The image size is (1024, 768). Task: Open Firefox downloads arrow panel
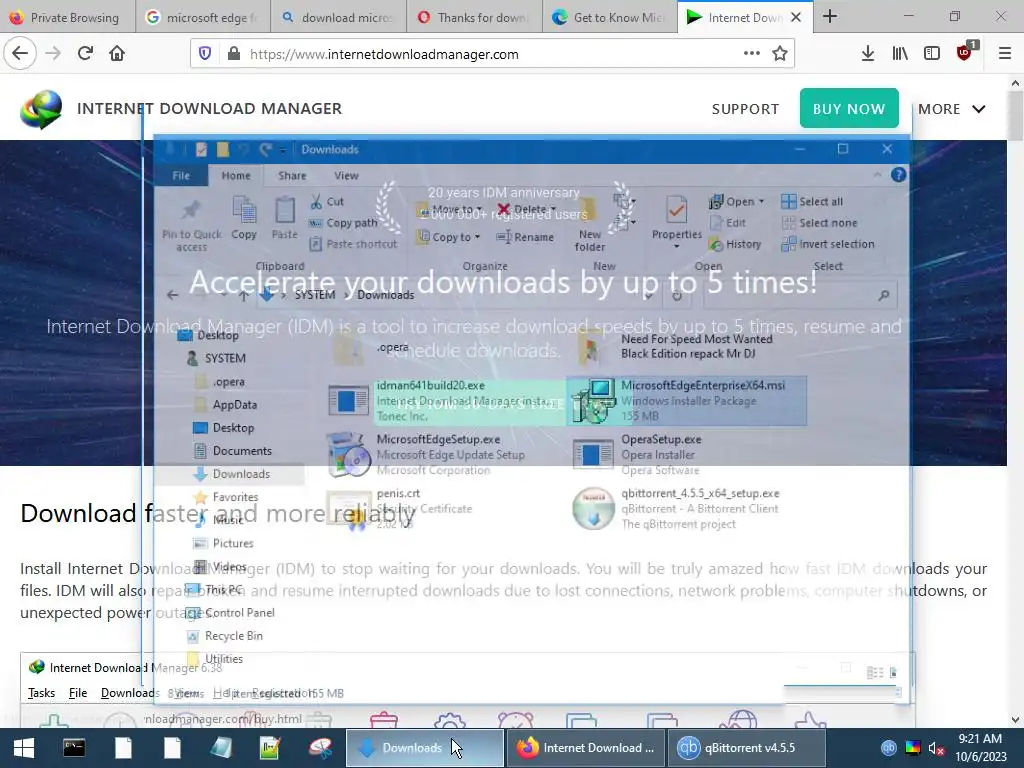tap(867, 54)
